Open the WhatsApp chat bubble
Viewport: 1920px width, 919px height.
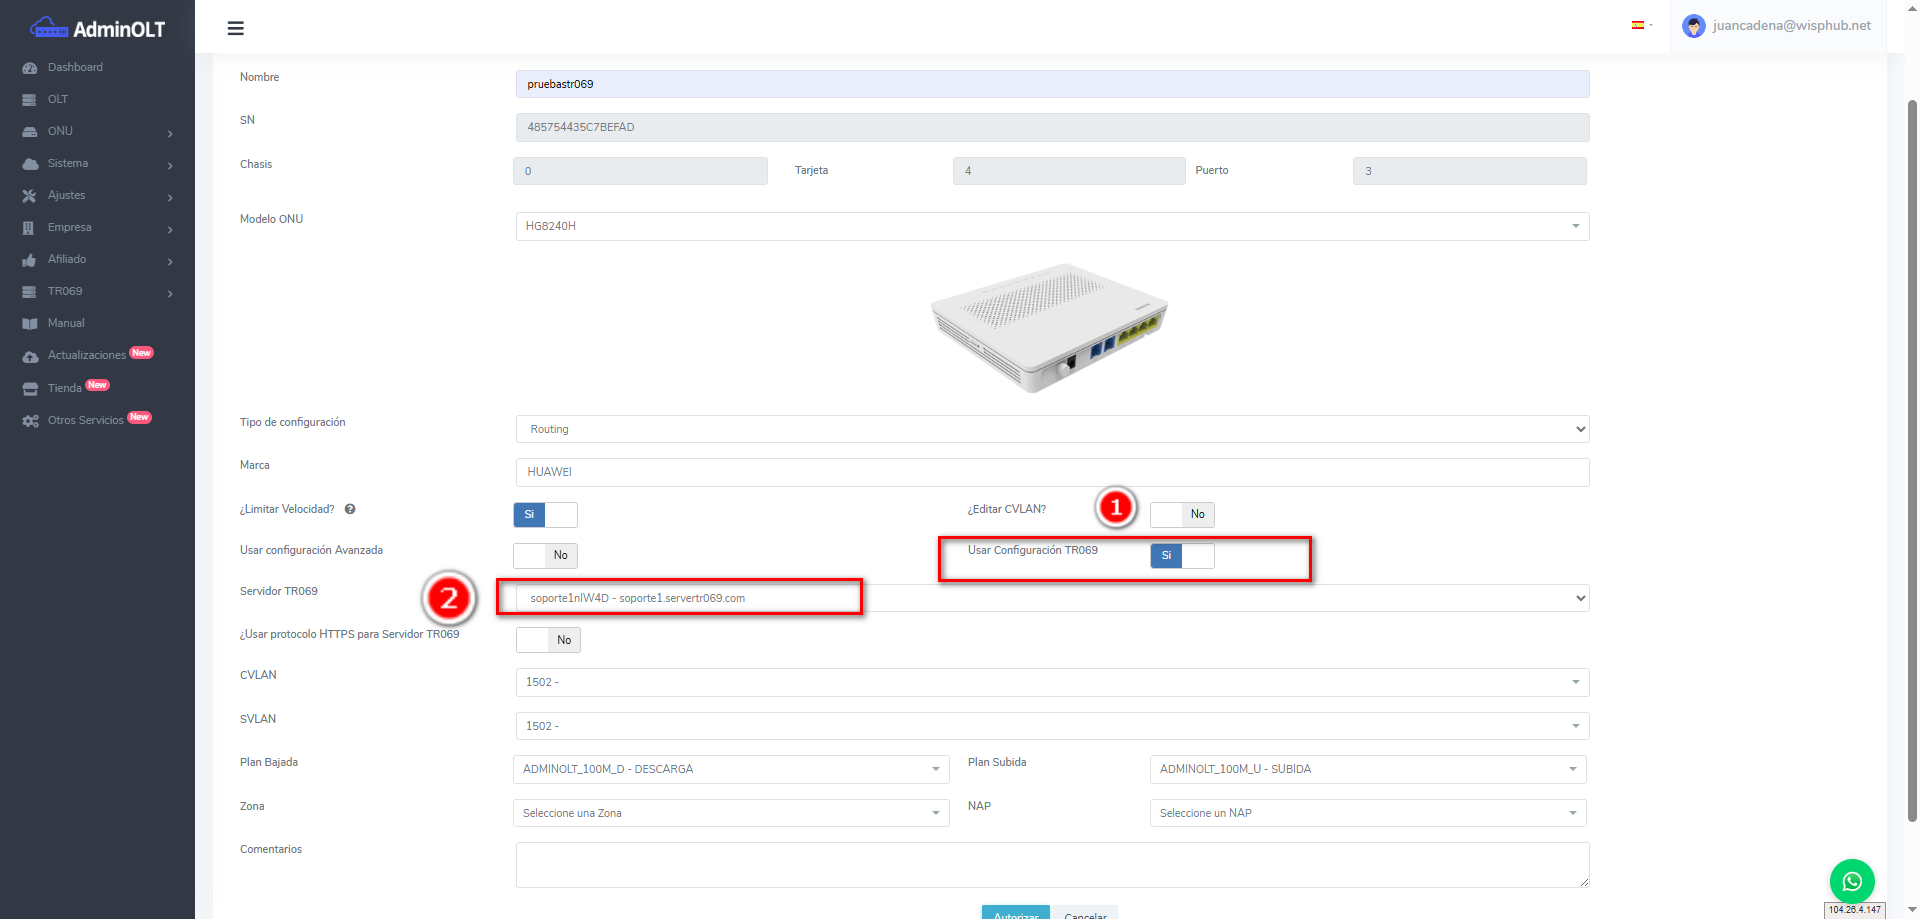click(1851, 881)
